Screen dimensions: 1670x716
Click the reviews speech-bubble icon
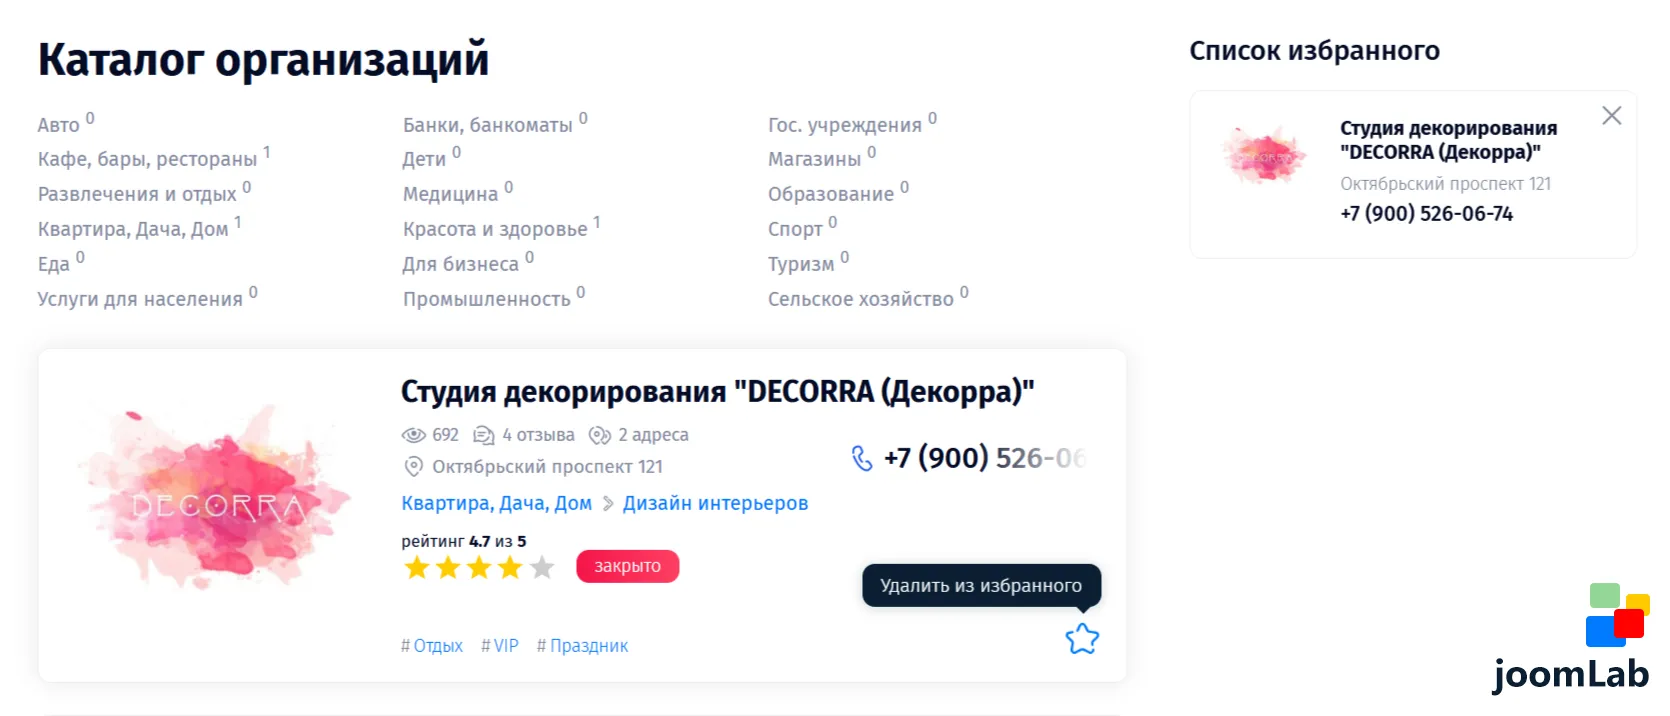484,435
